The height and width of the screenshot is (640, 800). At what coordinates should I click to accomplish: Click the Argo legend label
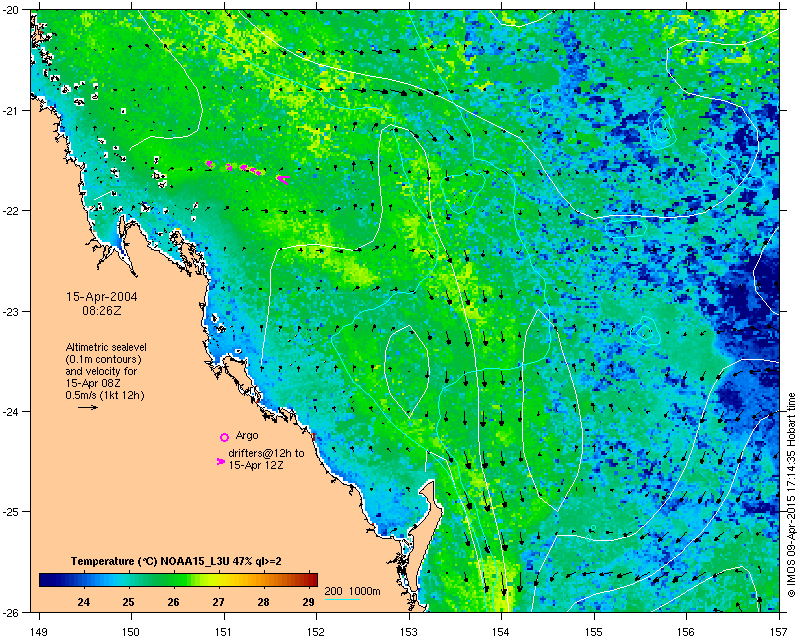(247, 435)
